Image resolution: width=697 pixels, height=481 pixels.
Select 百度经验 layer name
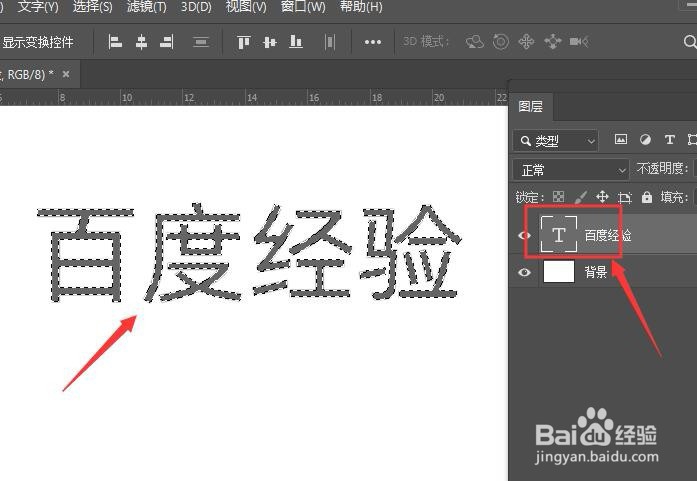pyautogui.click(x=608, y=235)
